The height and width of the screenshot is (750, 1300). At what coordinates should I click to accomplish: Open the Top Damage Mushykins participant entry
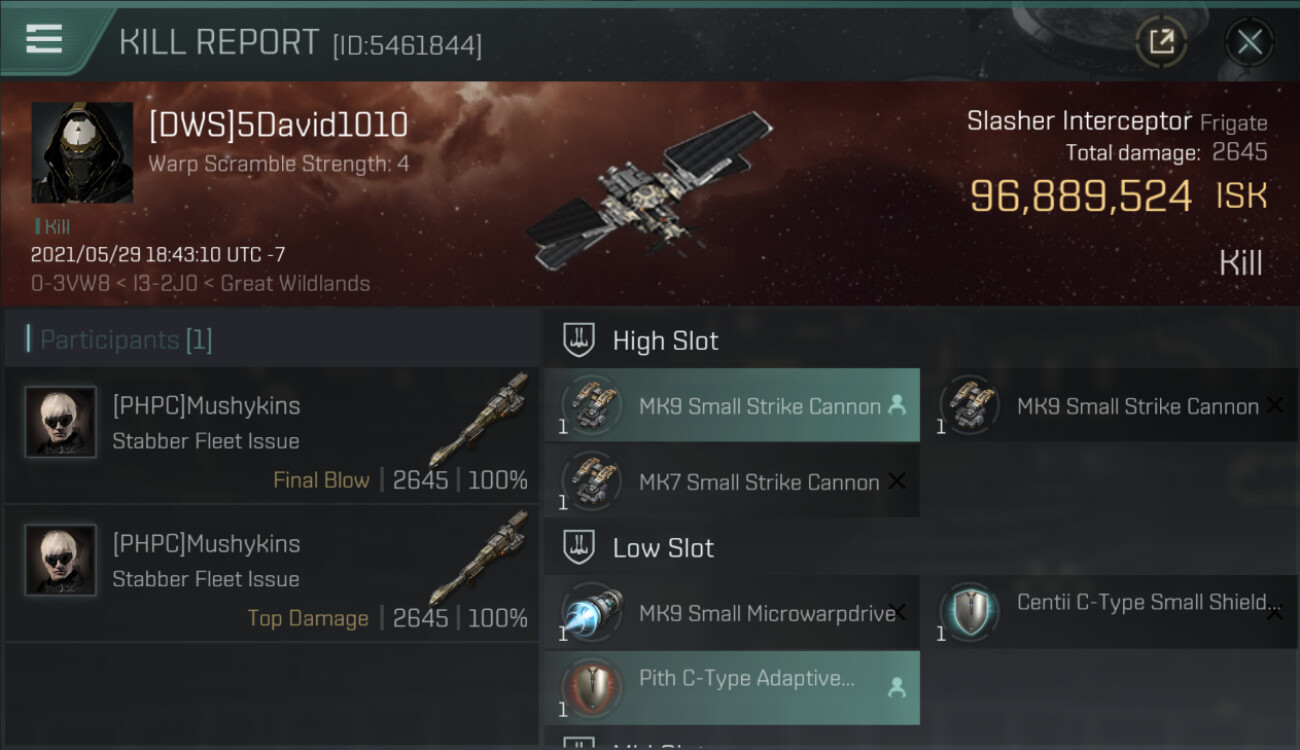271,573
